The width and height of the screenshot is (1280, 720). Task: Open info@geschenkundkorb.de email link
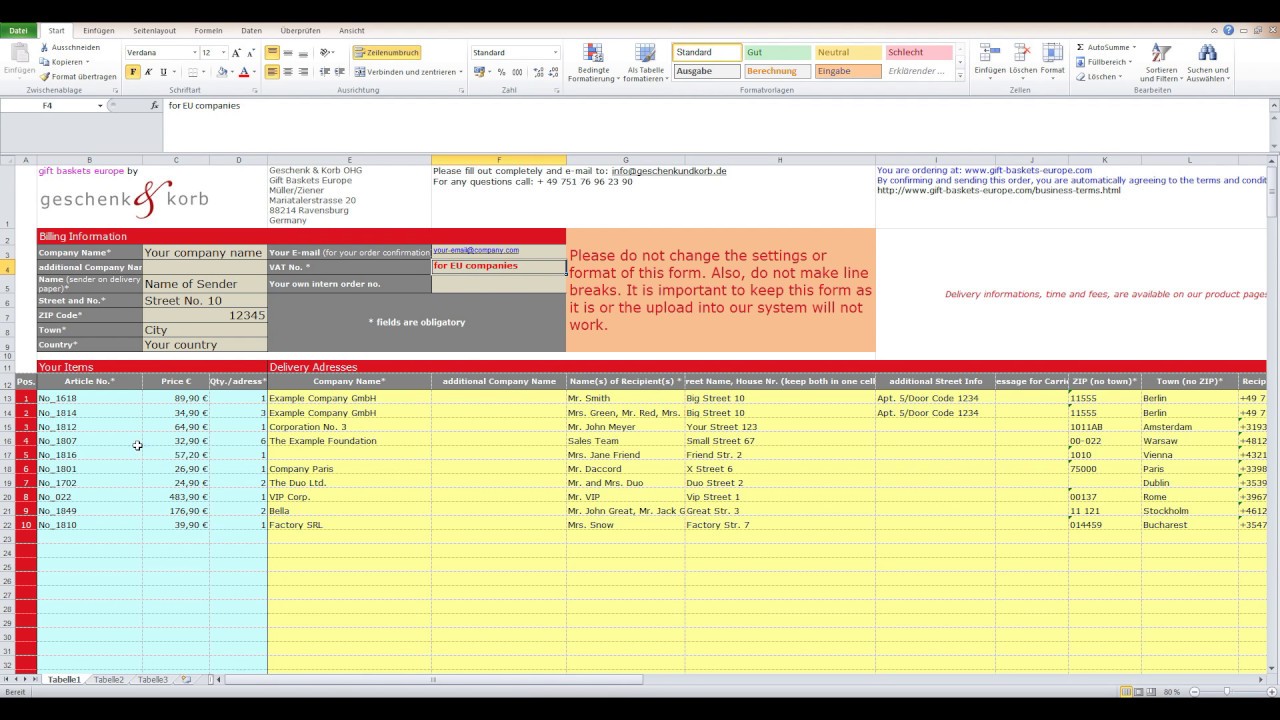pyautogui.click(x=669, y=171)
